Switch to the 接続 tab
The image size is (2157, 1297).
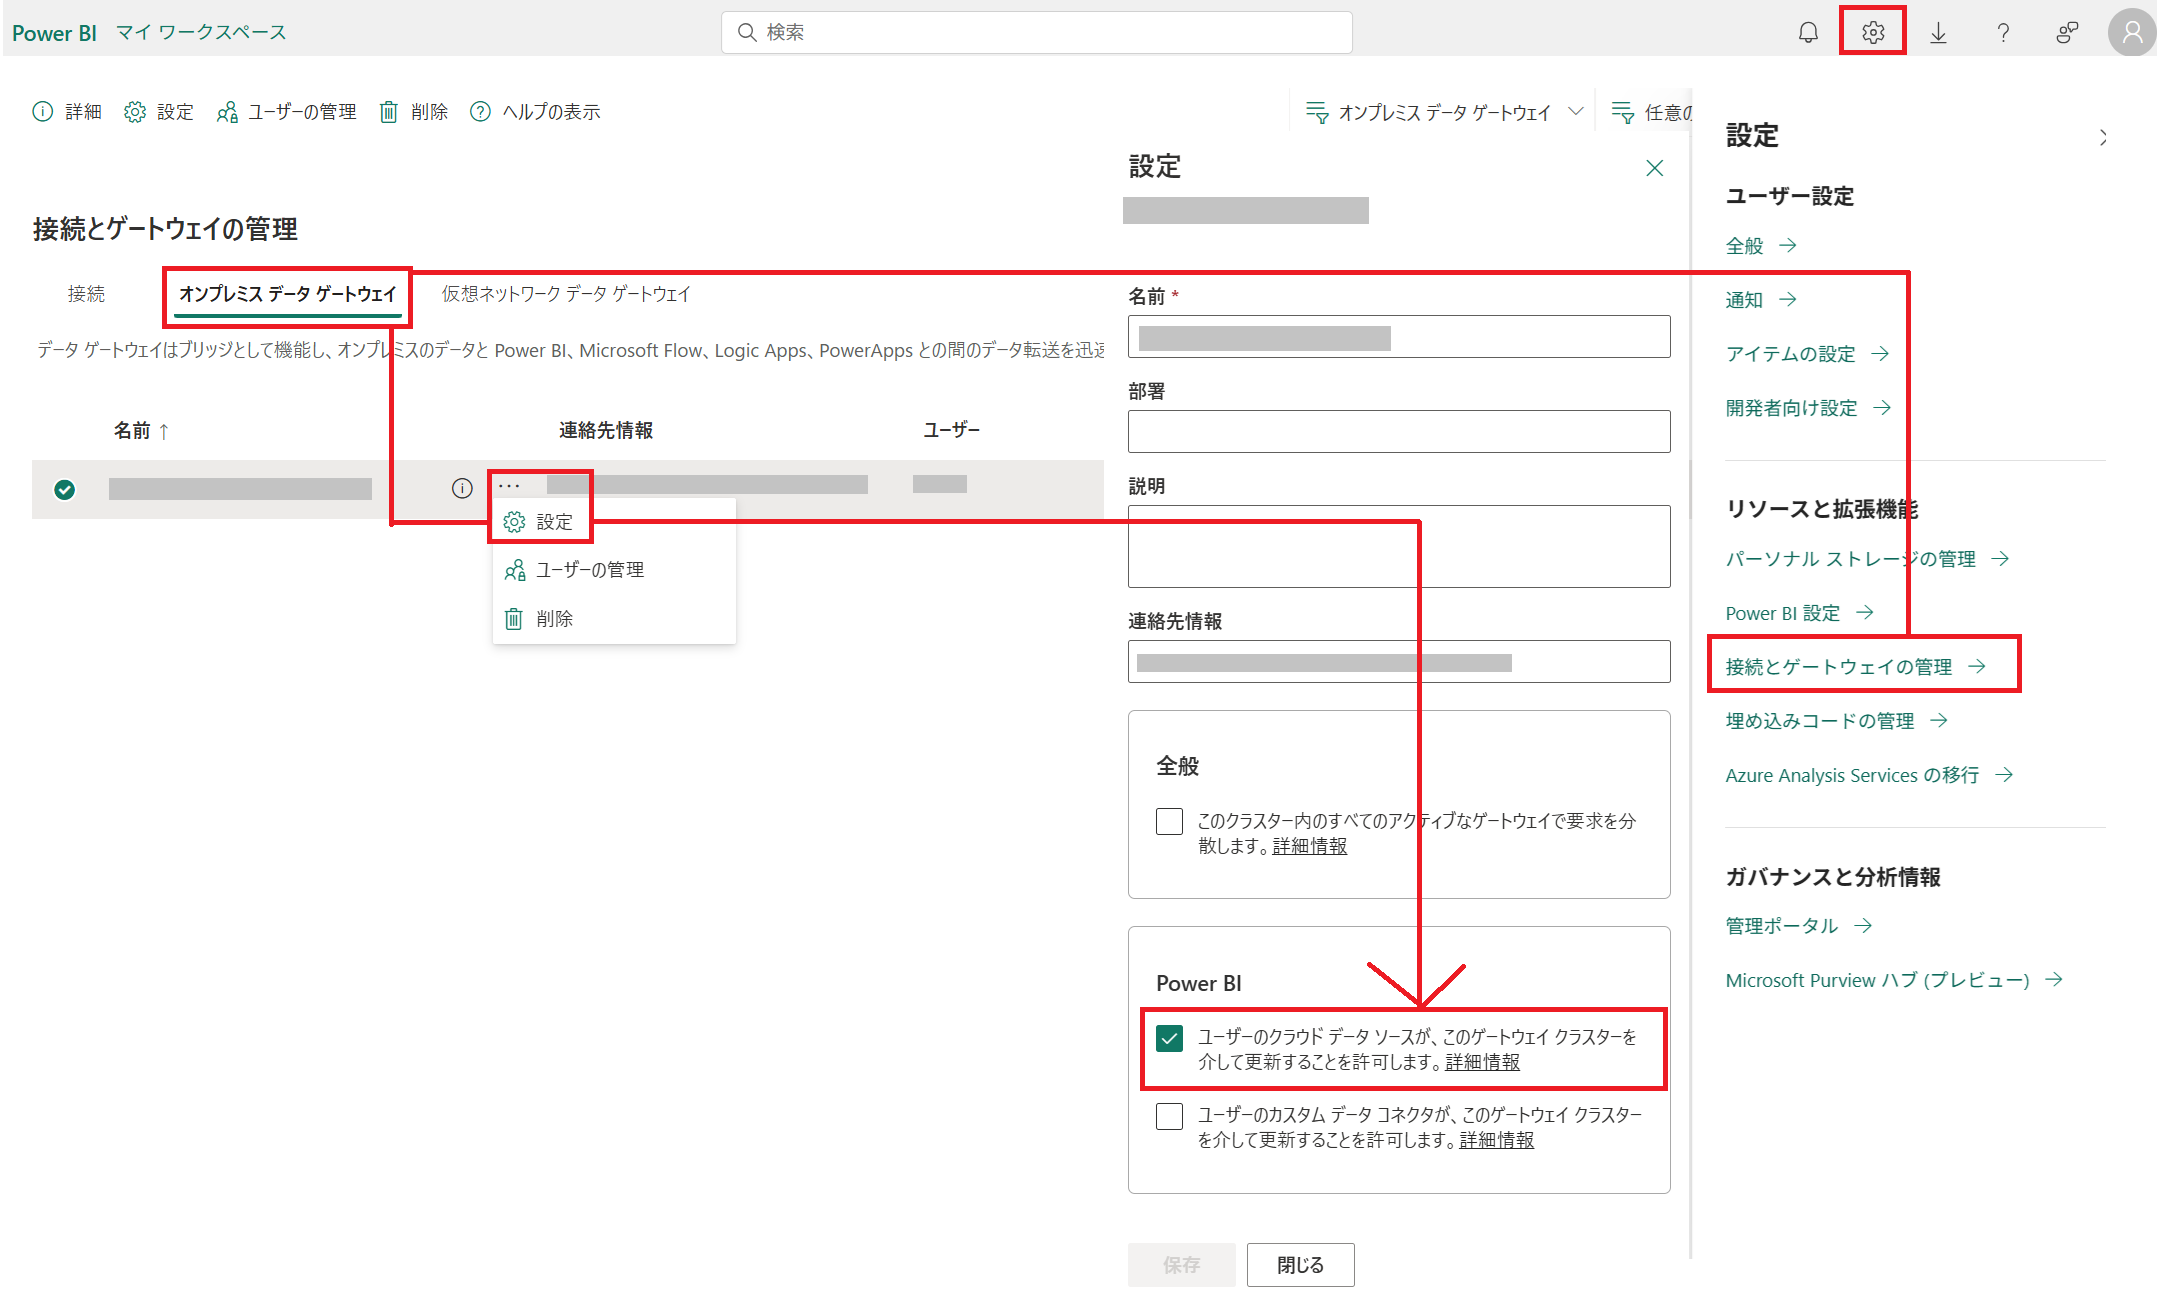coord(86,294)
